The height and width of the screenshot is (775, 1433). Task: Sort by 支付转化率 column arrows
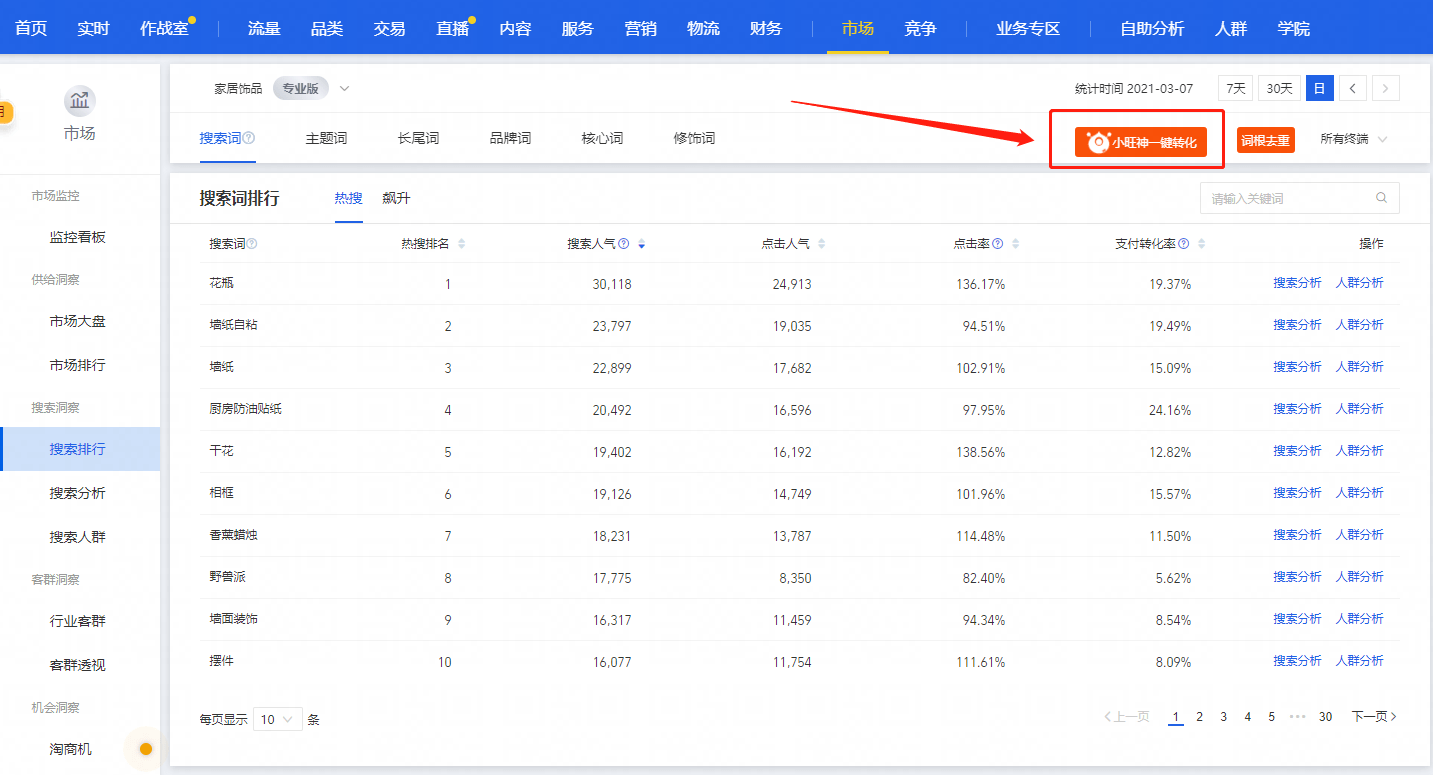[1201, 244]
